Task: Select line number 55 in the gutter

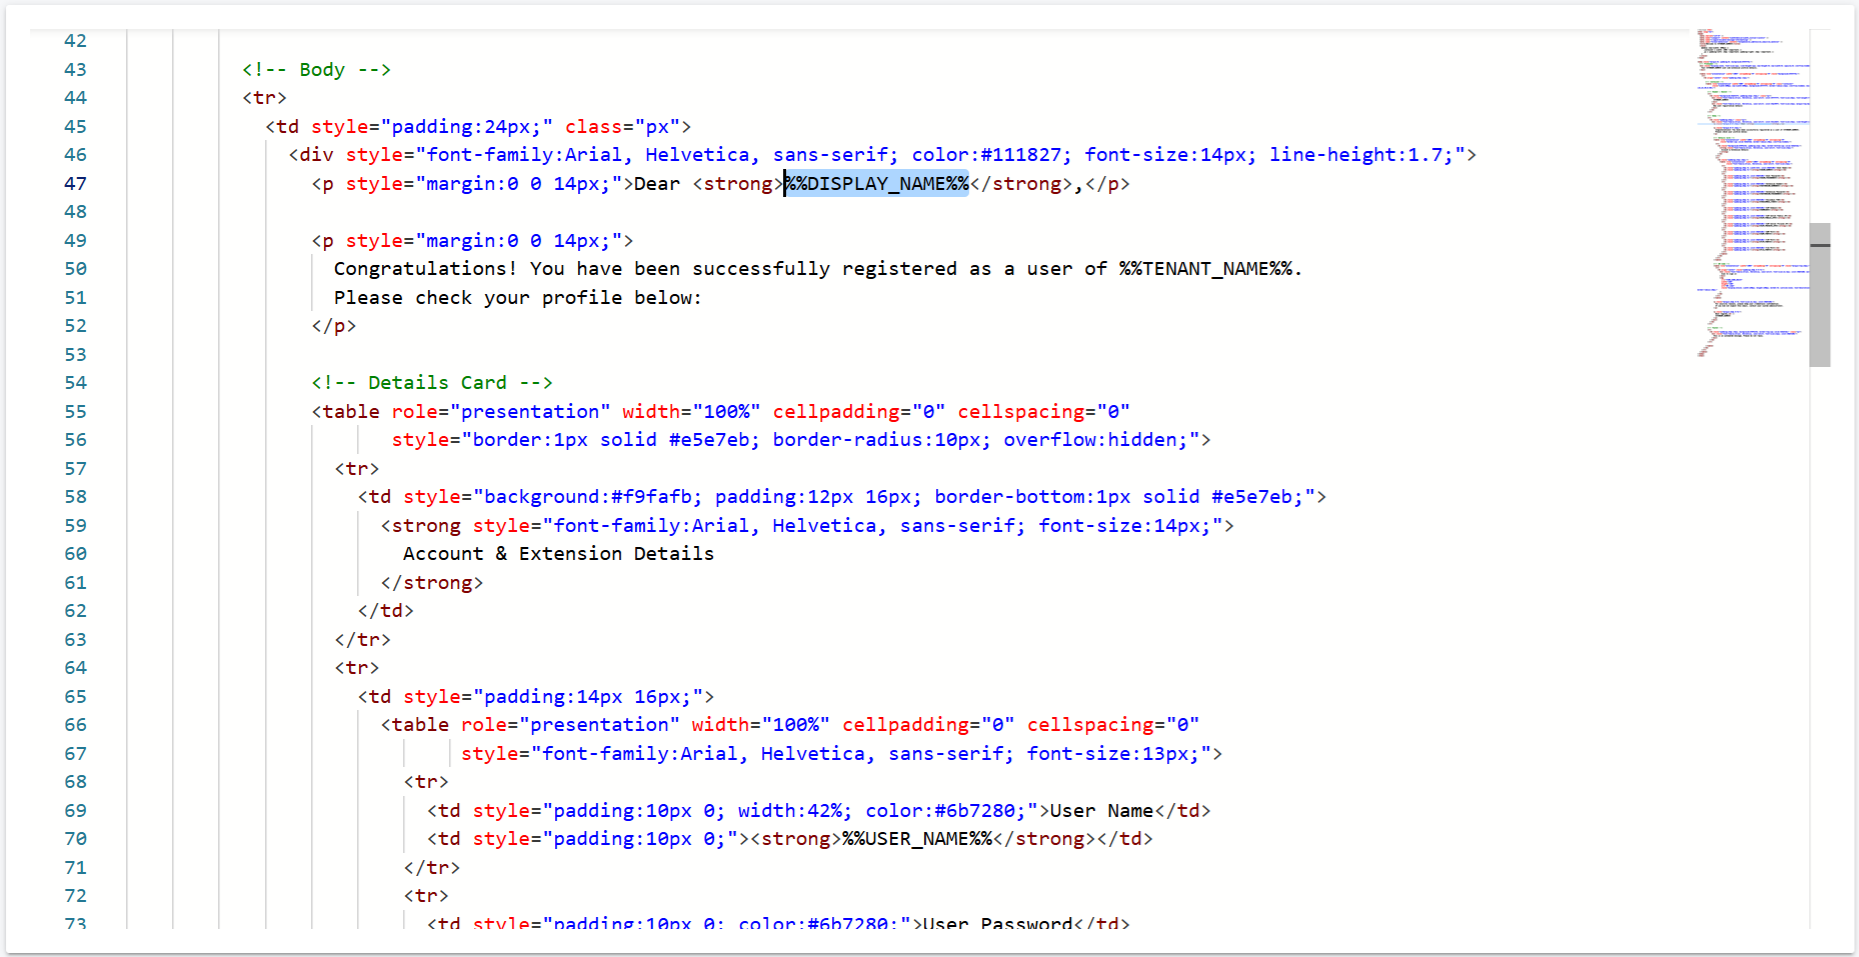Action: click(x=75, y=412)
